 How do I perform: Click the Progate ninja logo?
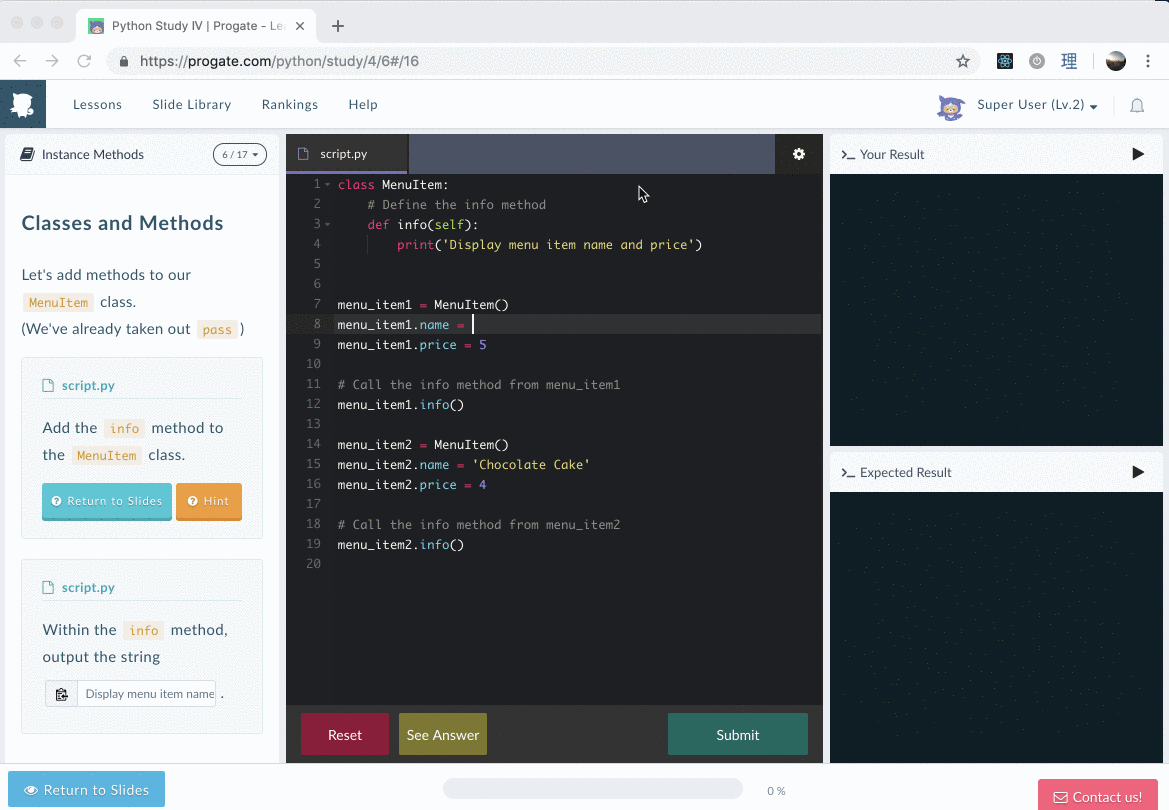point(22,104)
